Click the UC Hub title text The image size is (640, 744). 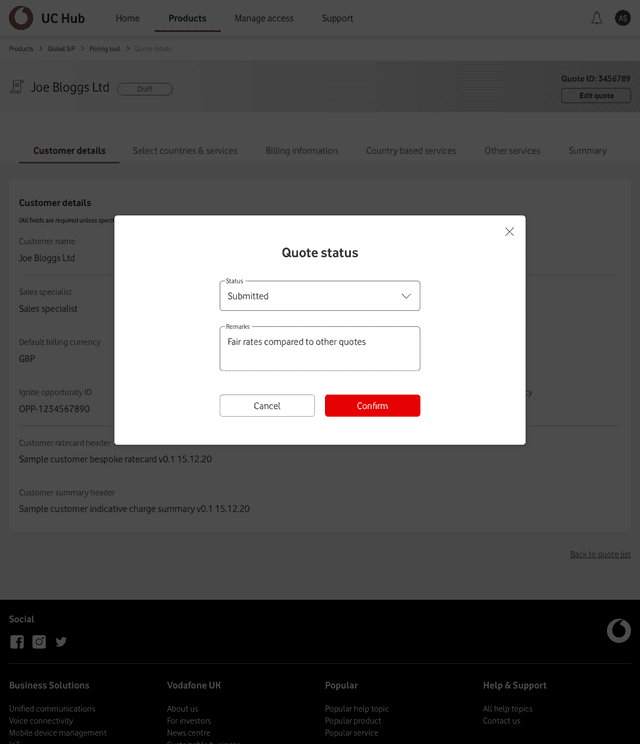(x=63, y=19)
